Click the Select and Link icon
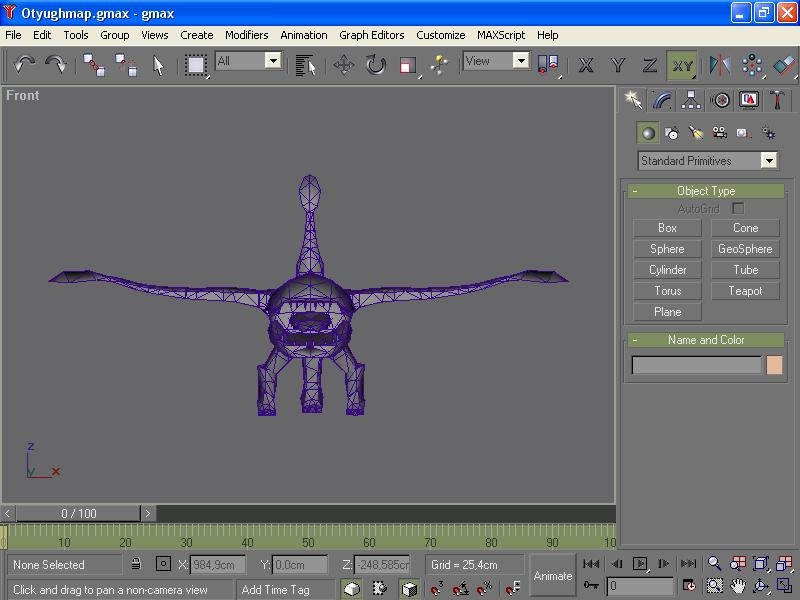 click(x=94, y=65)
